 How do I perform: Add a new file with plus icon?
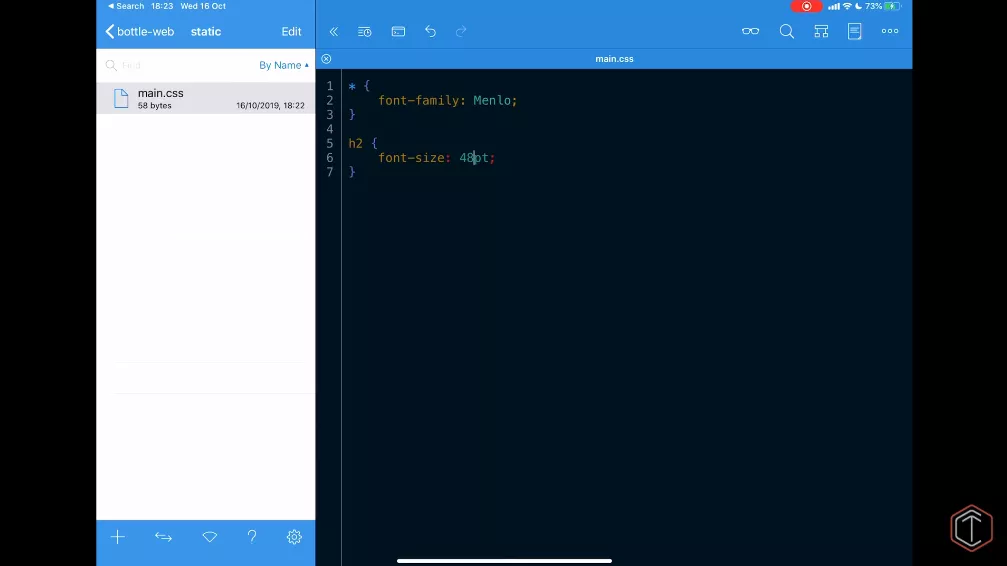[x=118, y=537]
